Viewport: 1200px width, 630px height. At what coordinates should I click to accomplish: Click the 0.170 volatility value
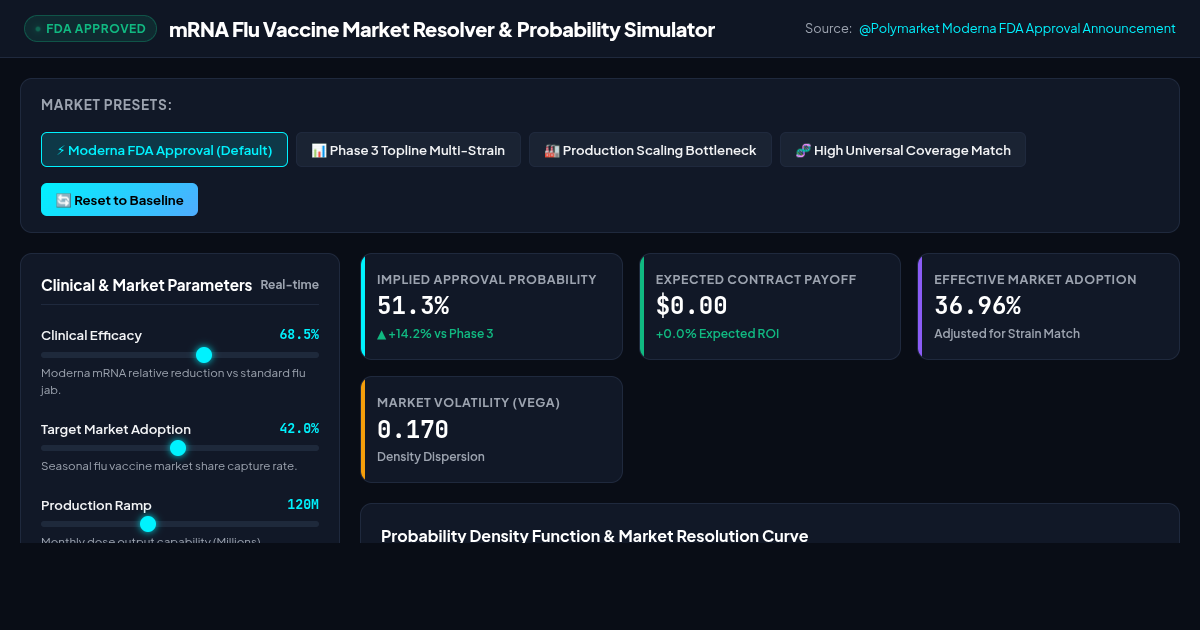pyautogui.click(x=413, y=429)
